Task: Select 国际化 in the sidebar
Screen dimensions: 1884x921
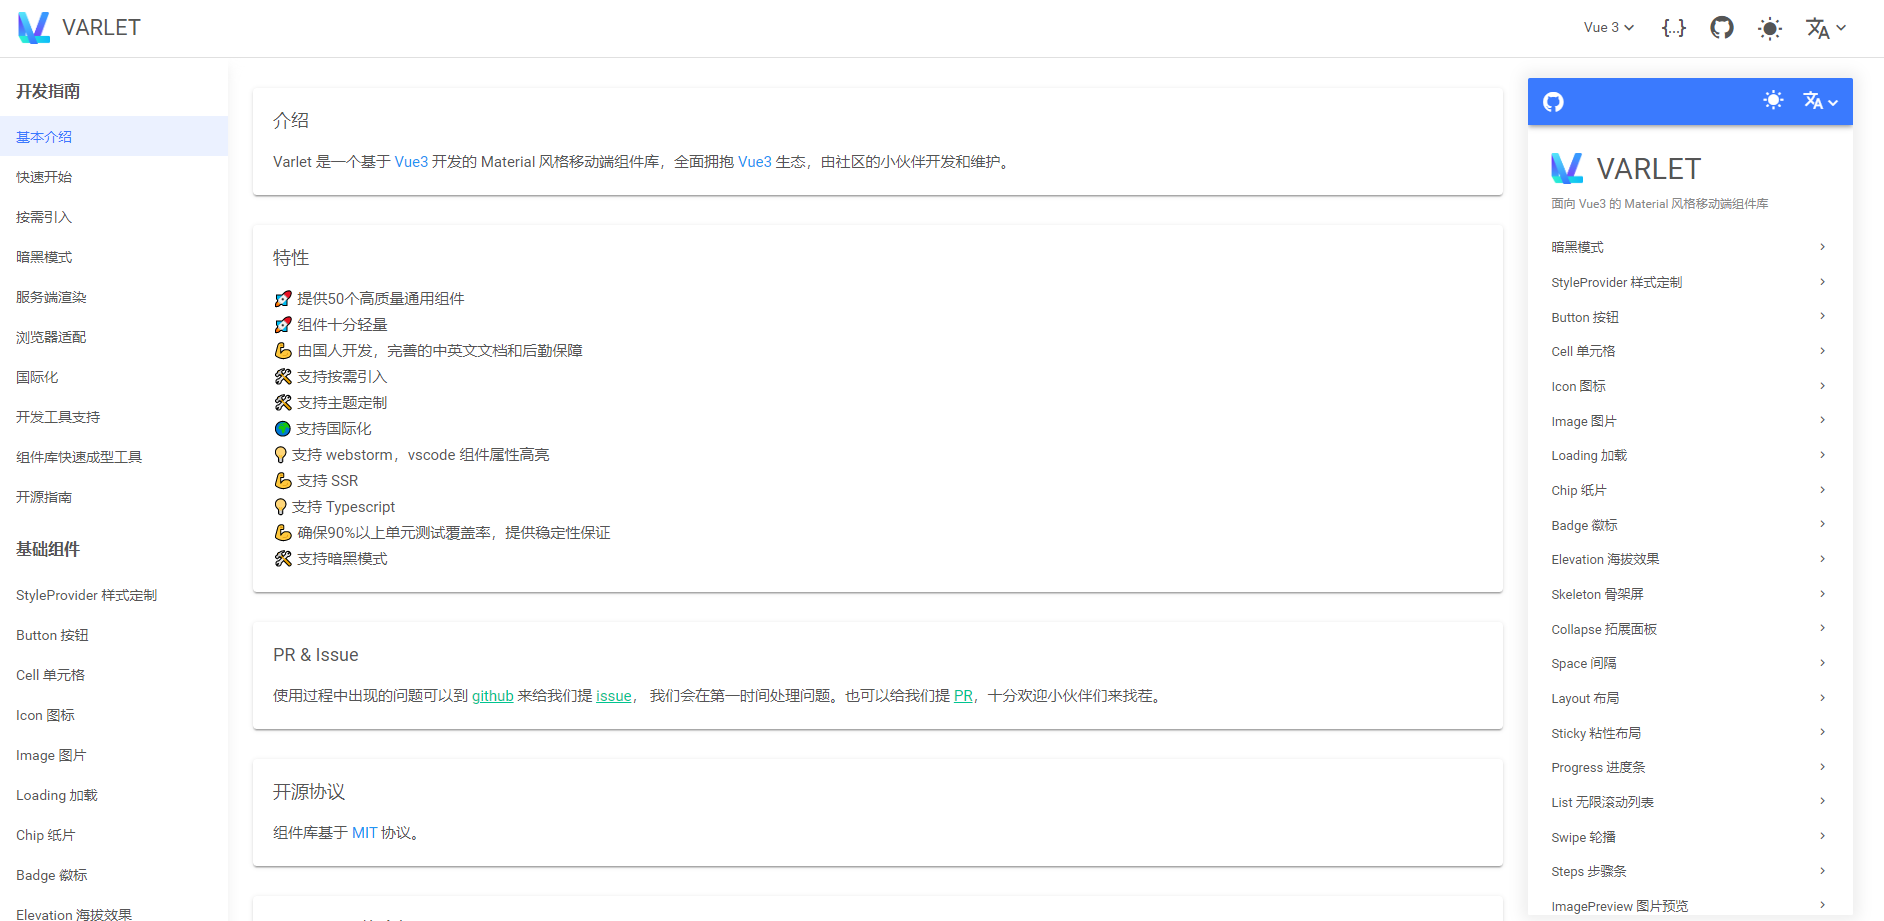Action: (x=114, y=377)
